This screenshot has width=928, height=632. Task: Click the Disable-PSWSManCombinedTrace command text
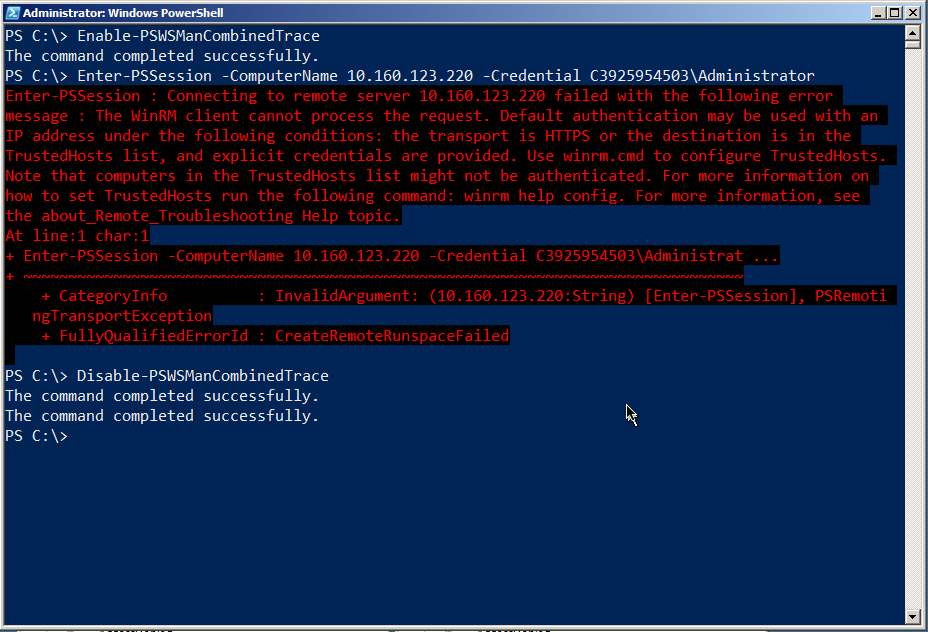pos(202,376)
